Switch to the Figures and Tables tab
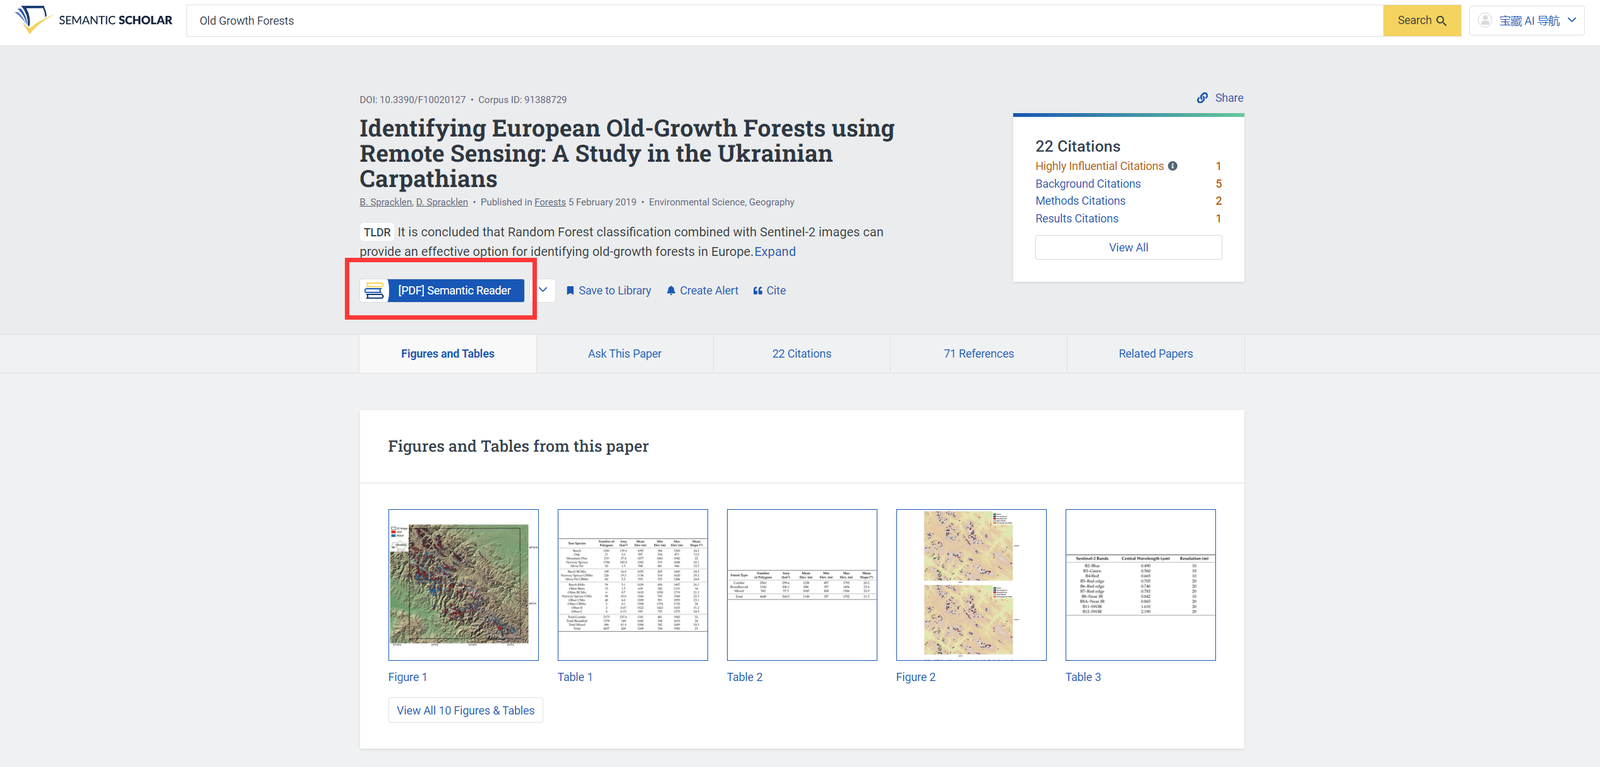Viewport: 1600px width, 767px height. click(448, 354)
